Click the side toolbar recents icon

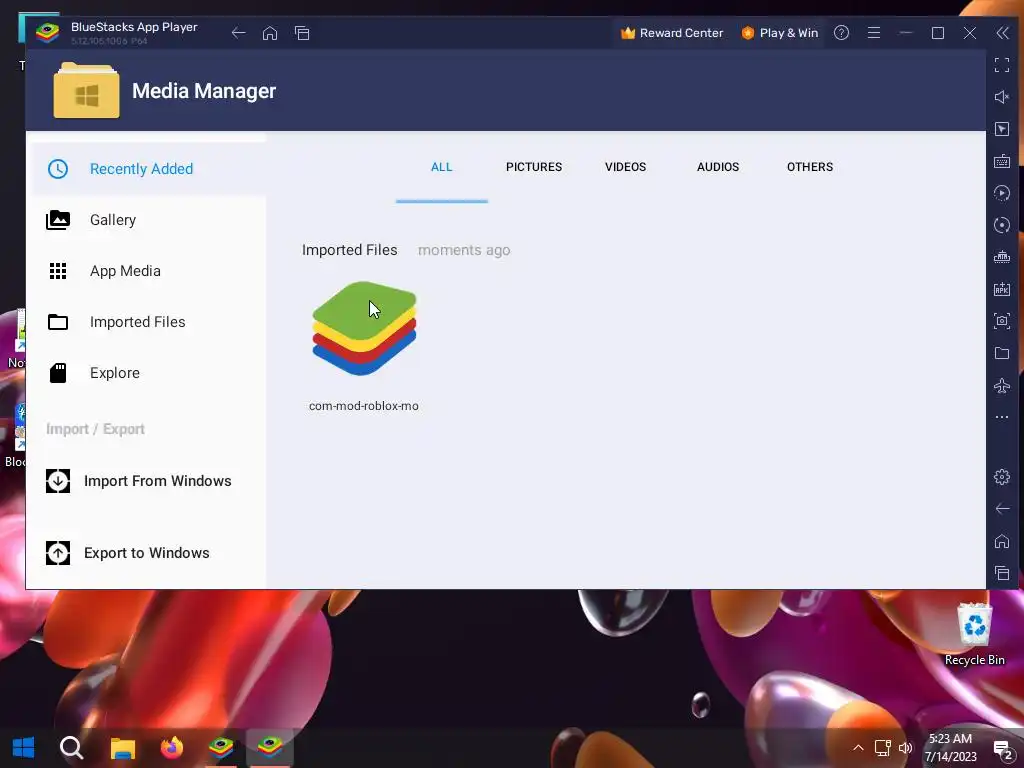(1002, 573)
